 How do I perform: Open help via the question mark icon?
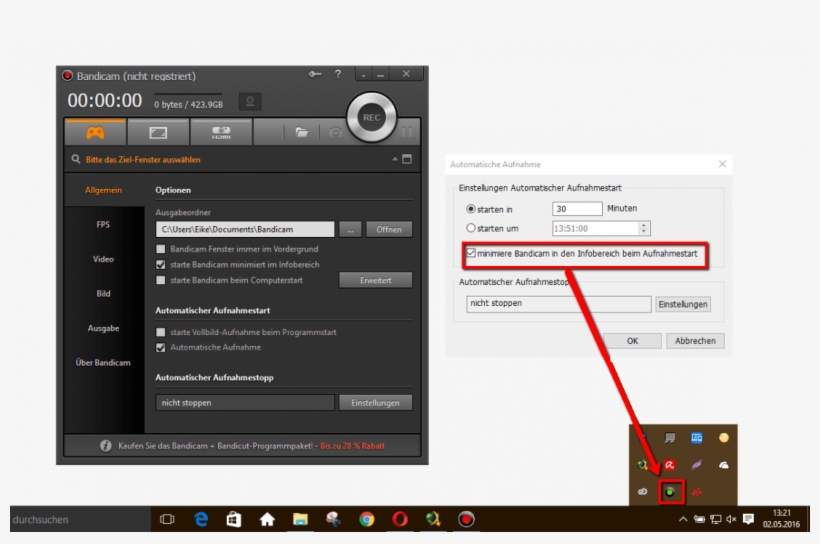click(x=338, y=75)
